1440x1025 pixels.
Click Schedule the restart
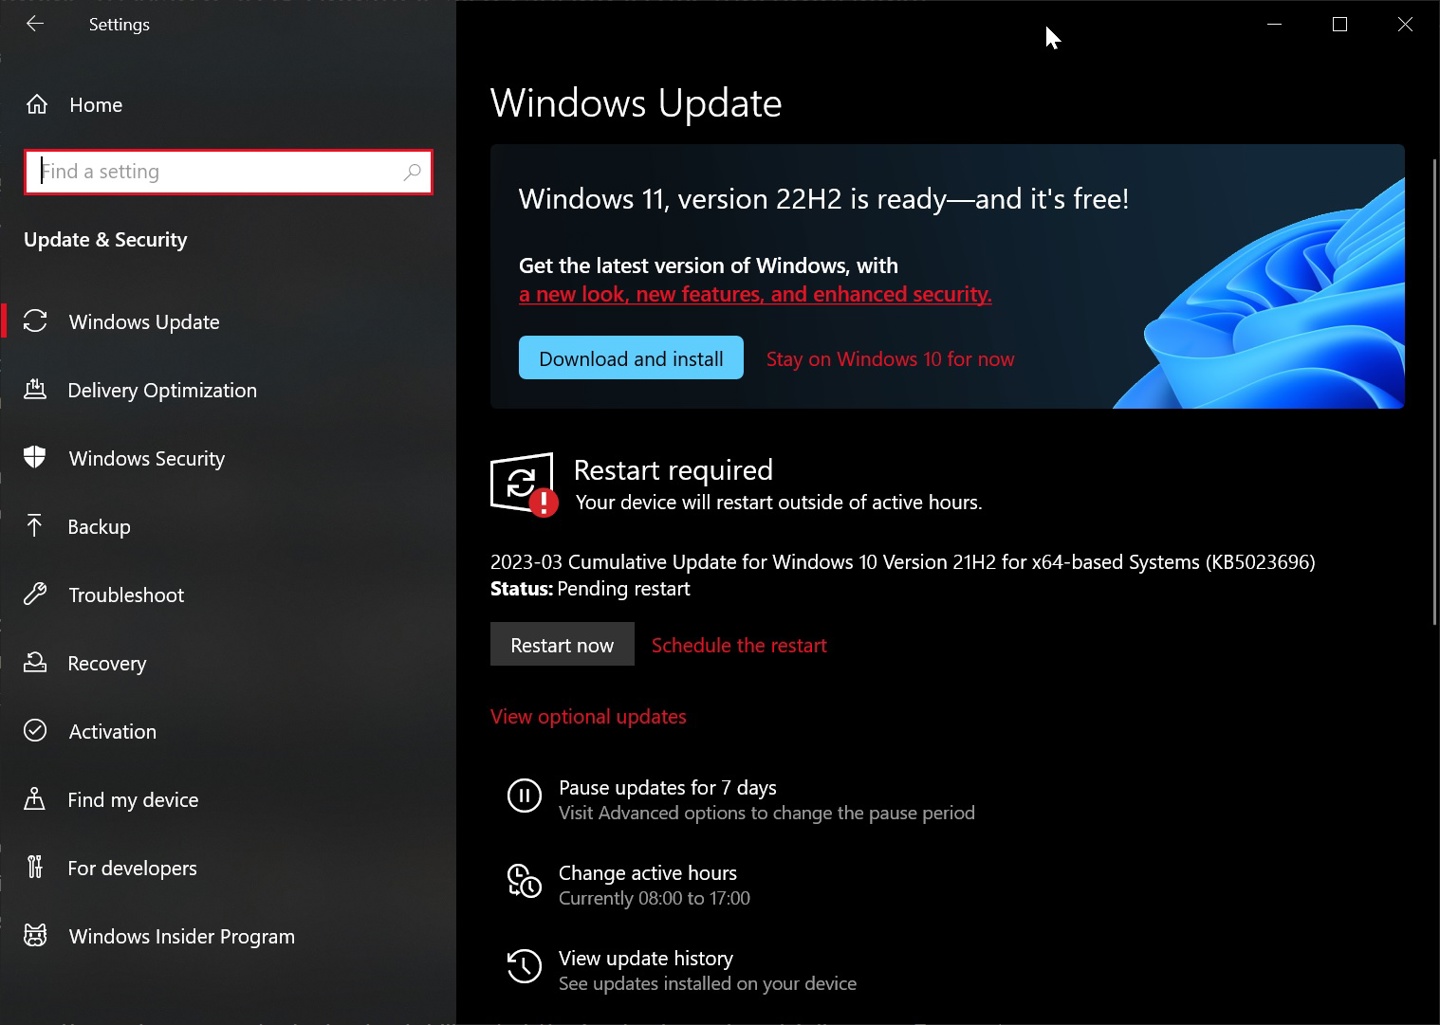738,645
